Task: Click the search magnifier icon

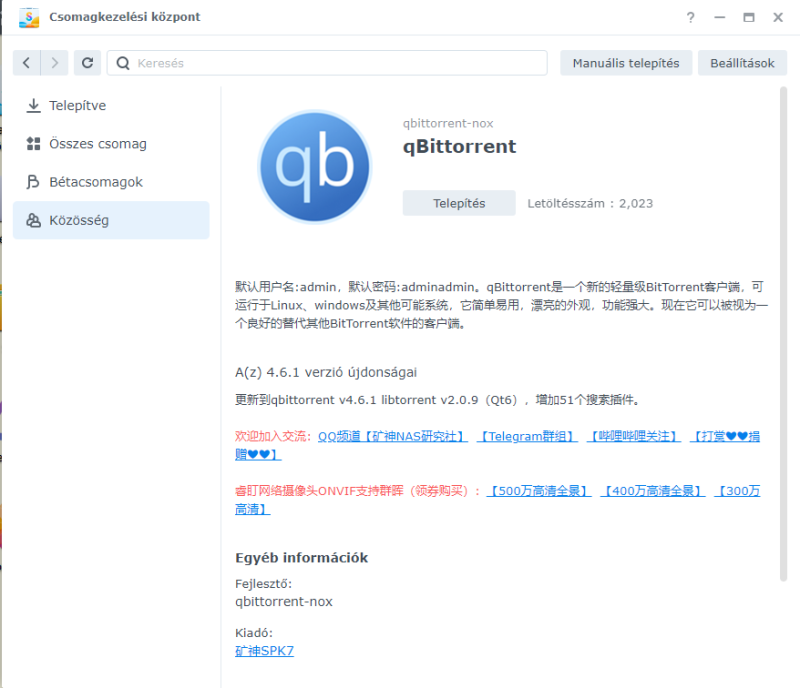Action: [x=123, y=63]
